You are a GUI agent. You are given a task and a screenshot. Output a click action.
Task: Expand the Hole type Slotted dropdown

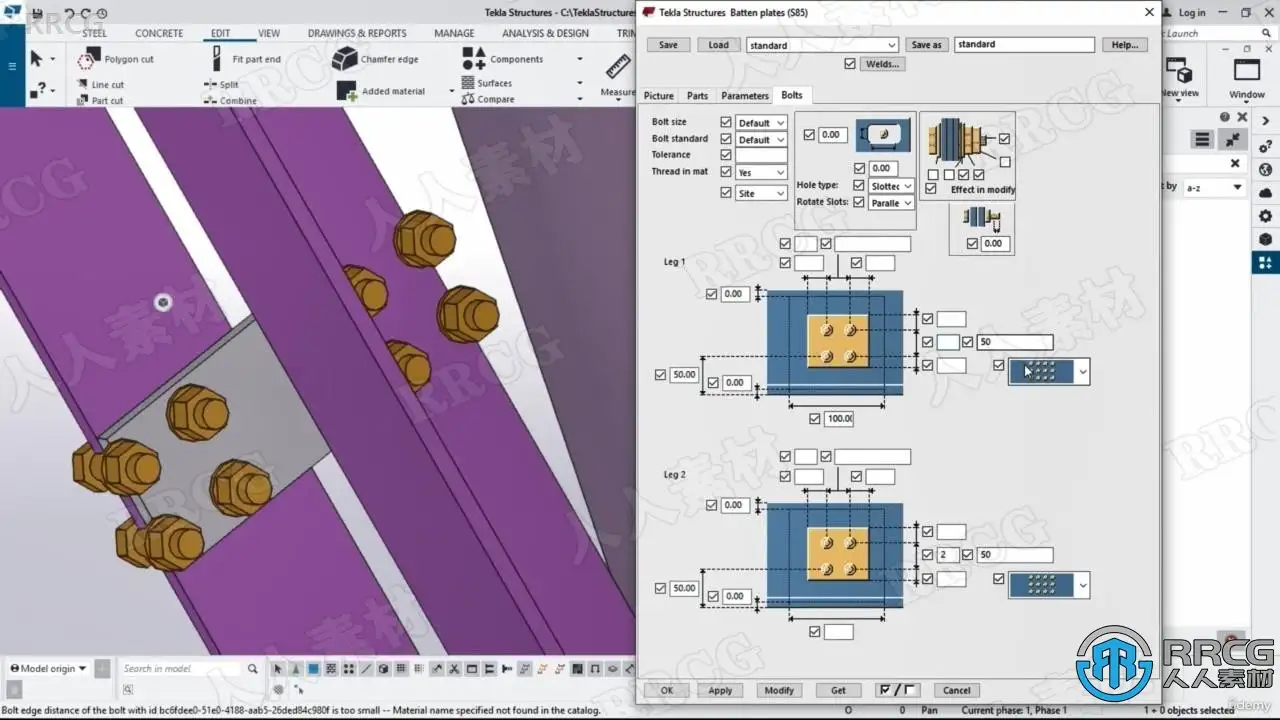(891, 186)
